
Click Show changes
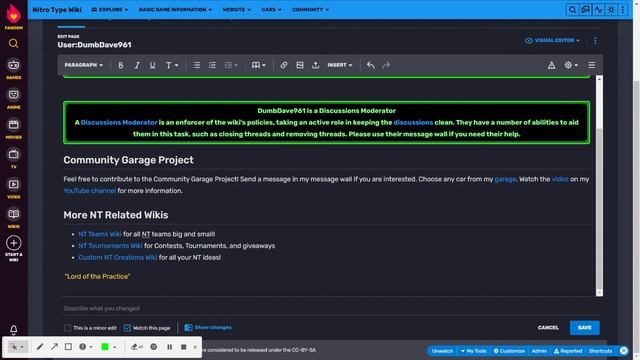tap(208, 327)
